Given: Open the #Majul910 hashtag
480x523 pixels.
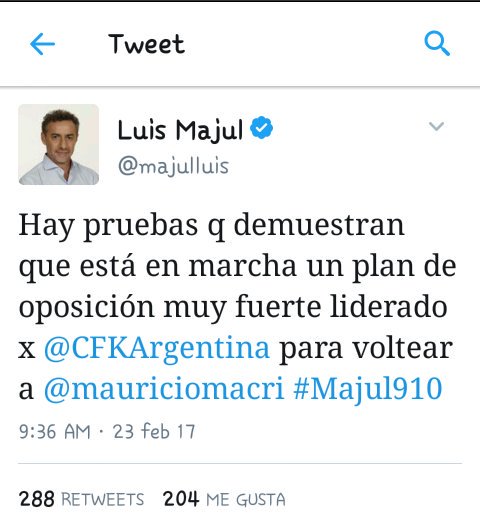Looking at the screenshot, I should coord(368,389).
